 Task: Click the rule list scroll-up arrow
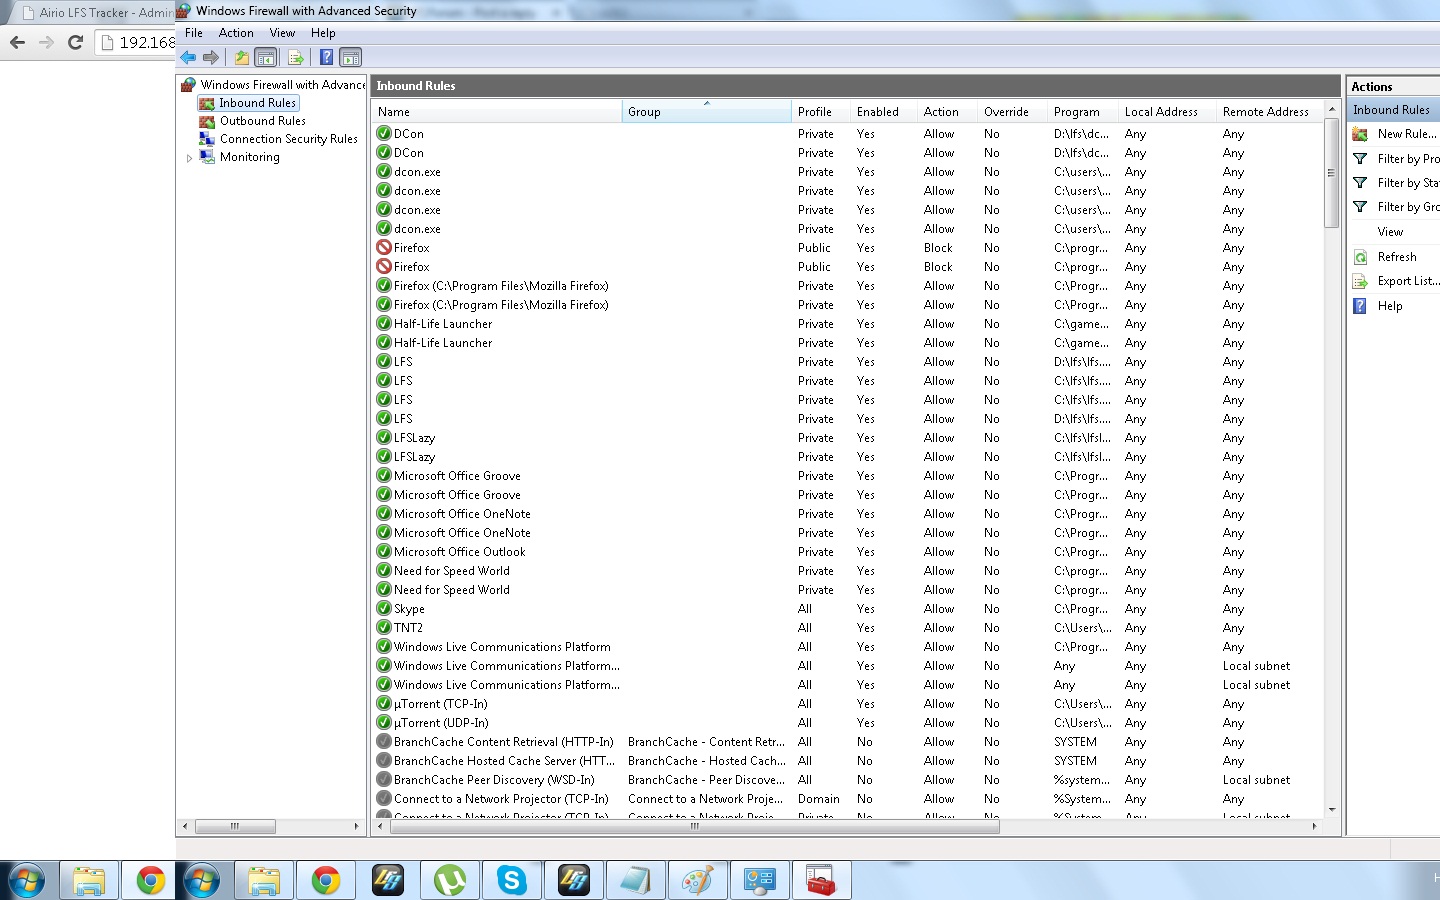1331,108
